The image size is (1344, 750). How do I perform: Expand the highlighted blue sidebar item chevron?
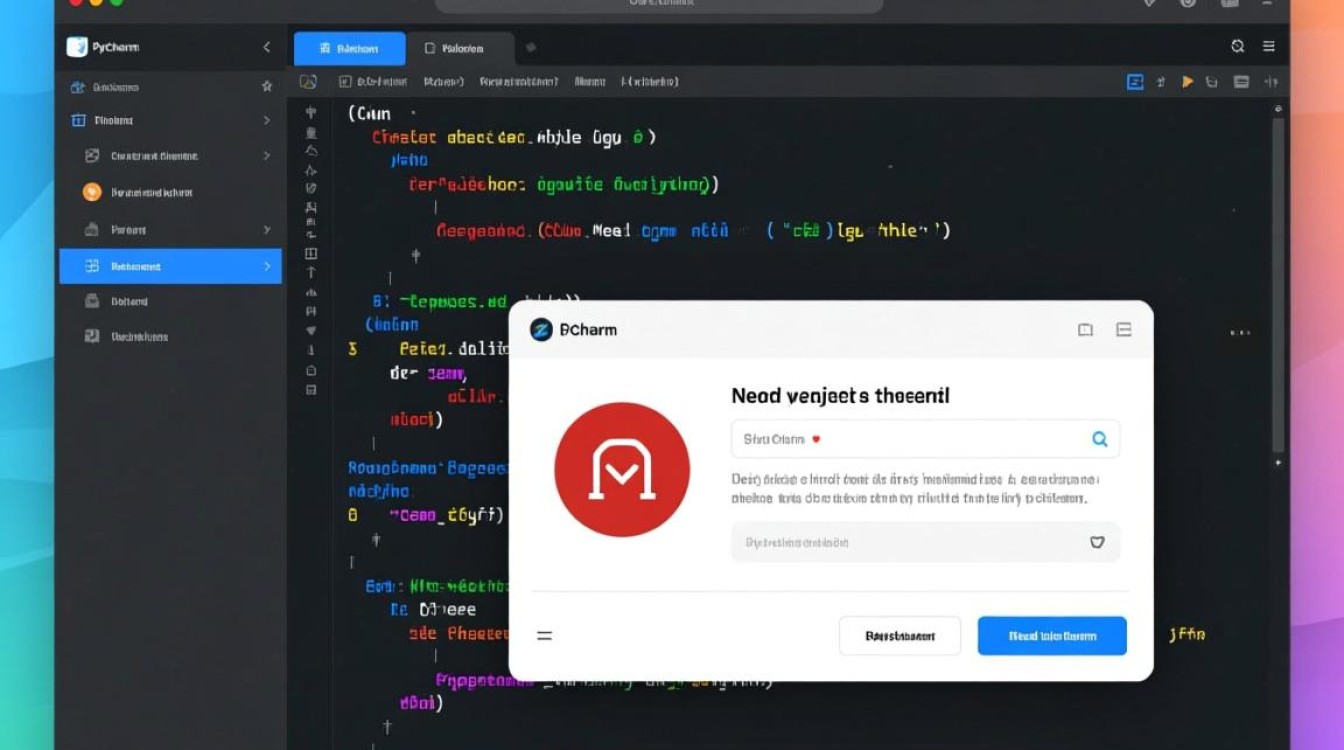click(x=267, y=266)
